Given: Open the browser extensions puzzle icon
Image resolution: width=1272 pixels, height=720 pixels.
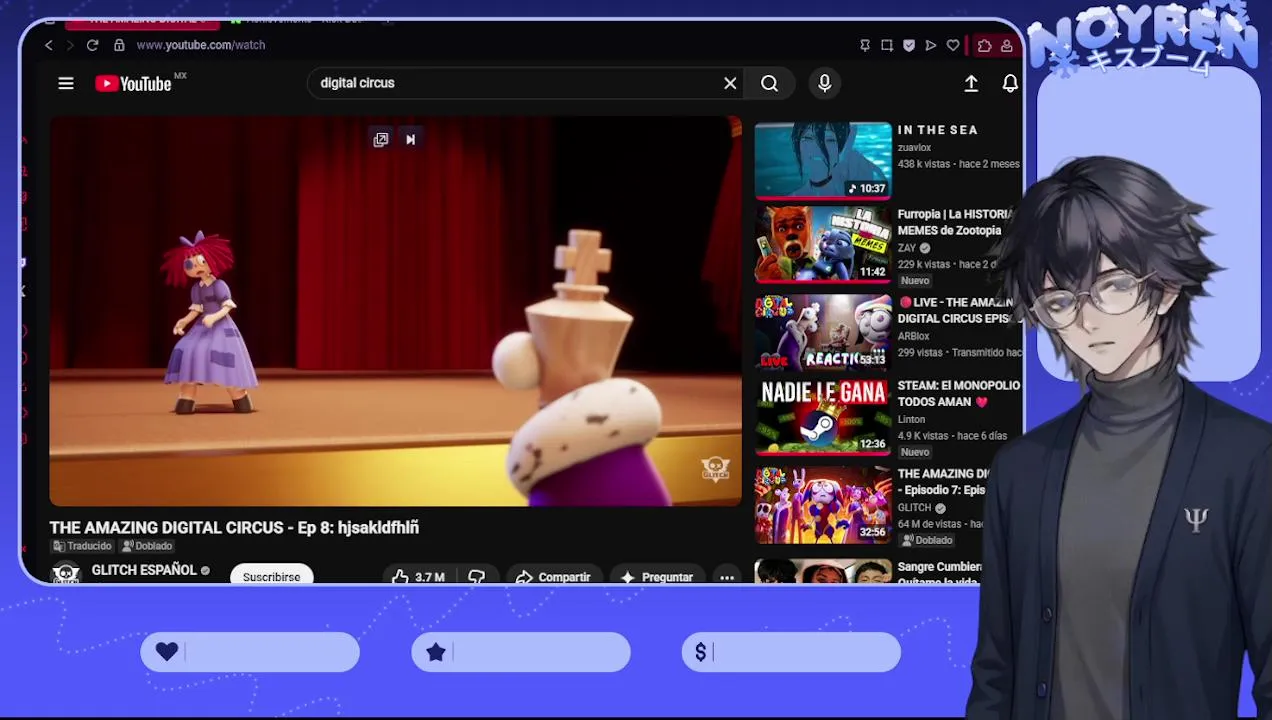Looking at the screenshot, I should 984,45.
